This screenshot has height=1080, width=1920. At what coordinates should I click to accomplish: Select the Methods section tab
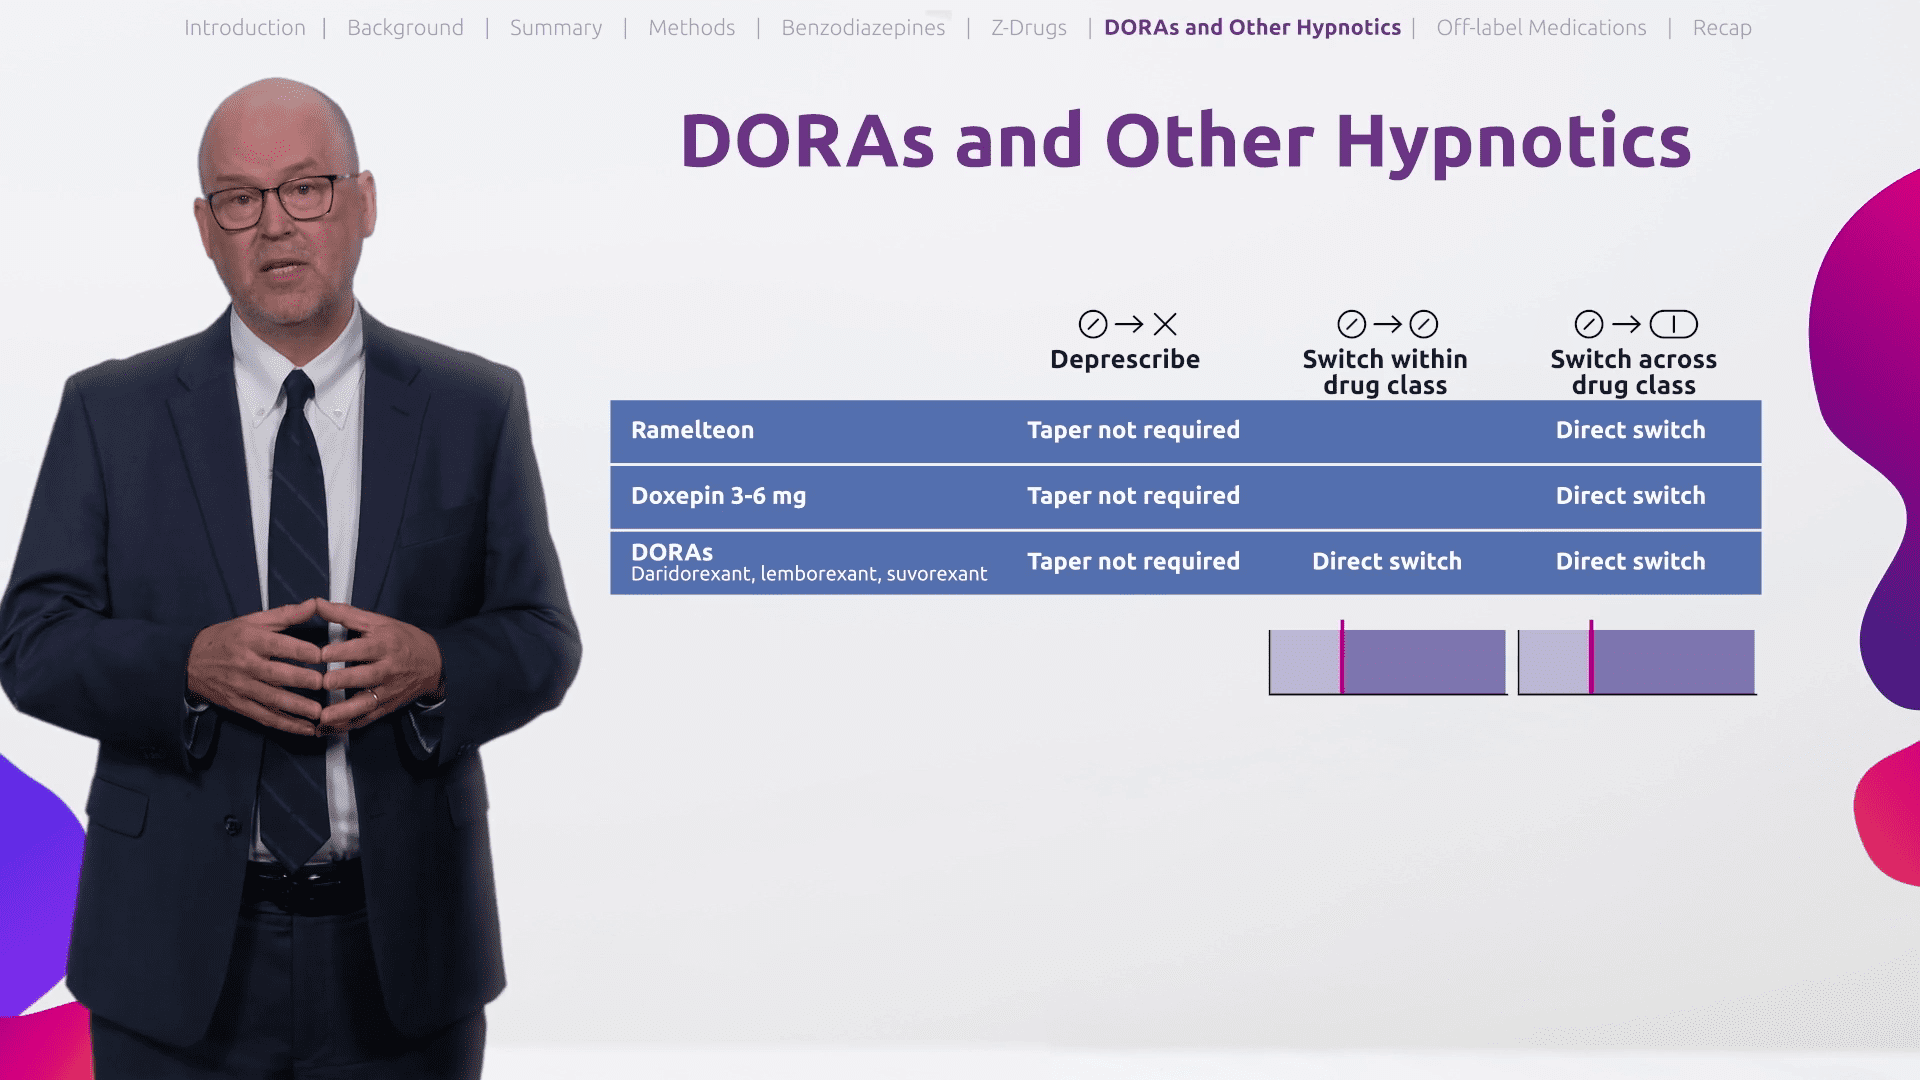(691, 28)
